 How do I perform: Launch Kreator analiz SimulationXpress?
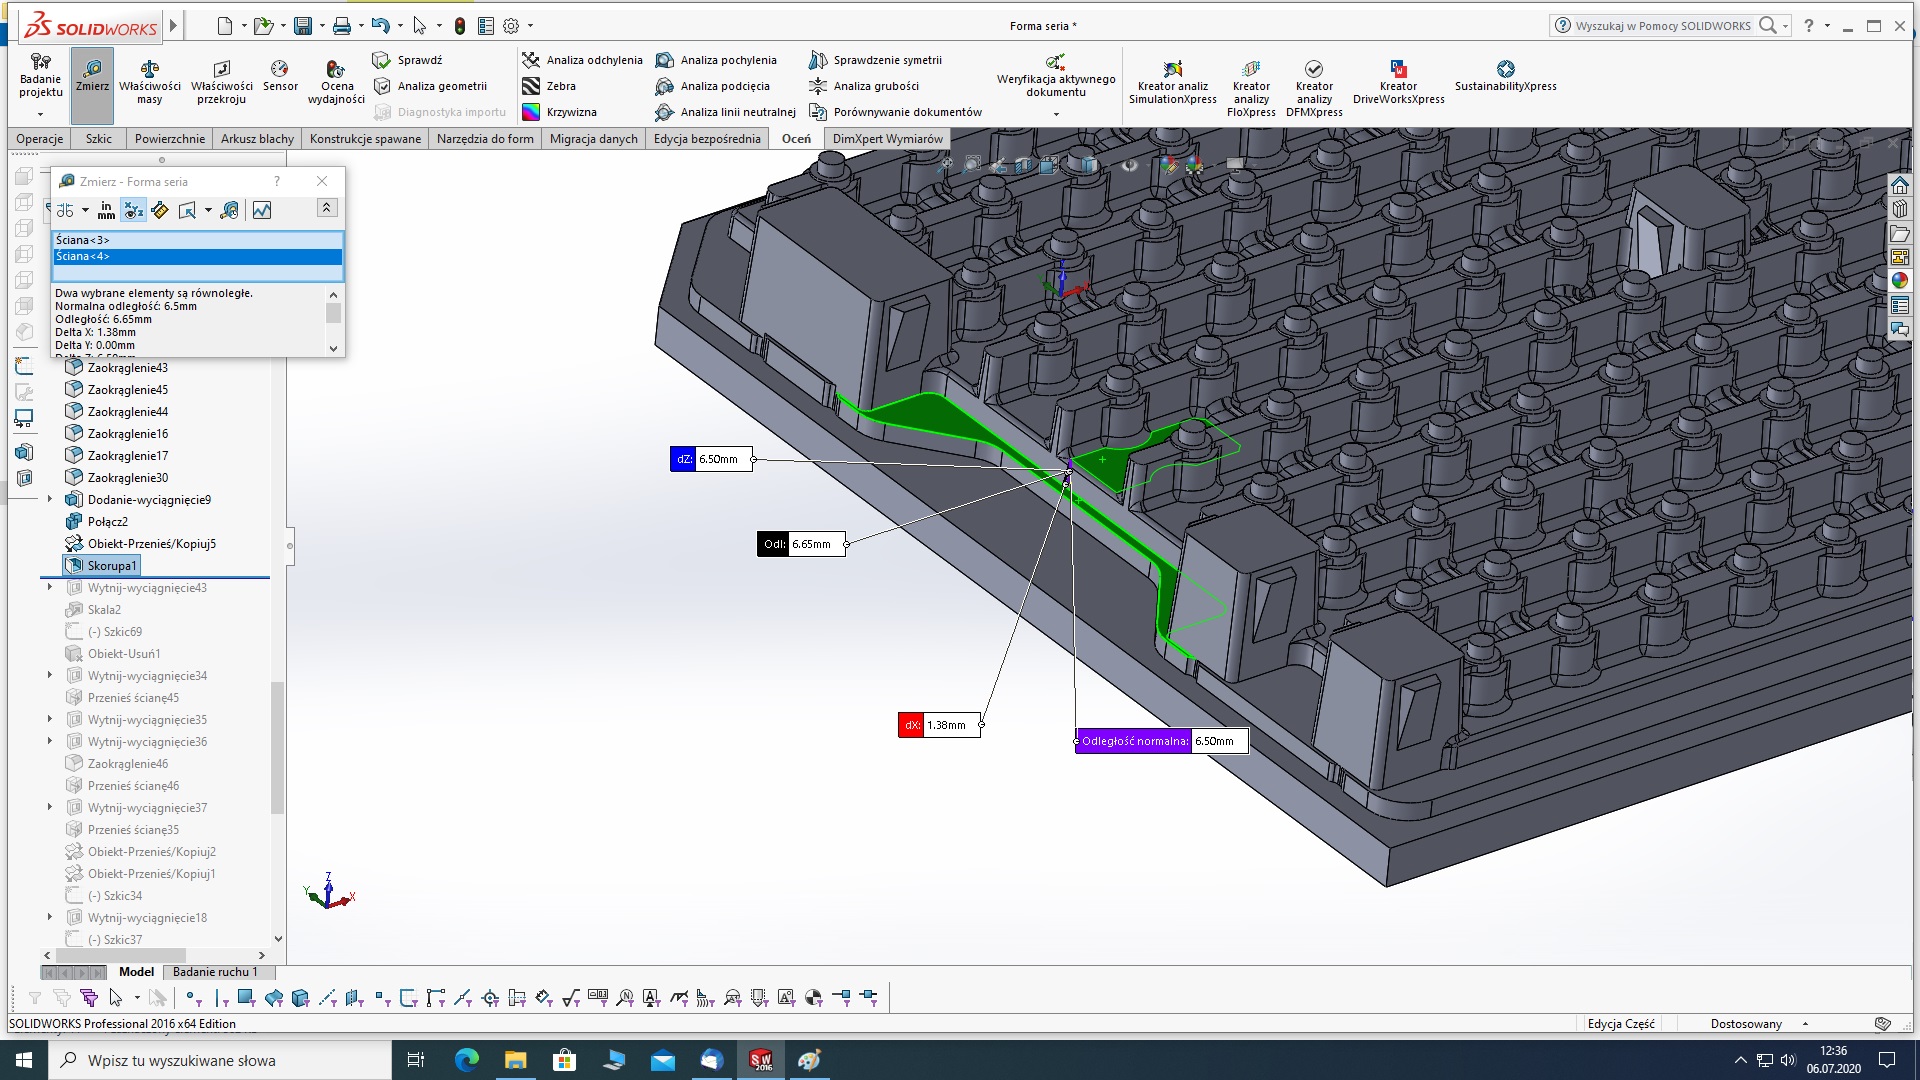[1172, 82]
